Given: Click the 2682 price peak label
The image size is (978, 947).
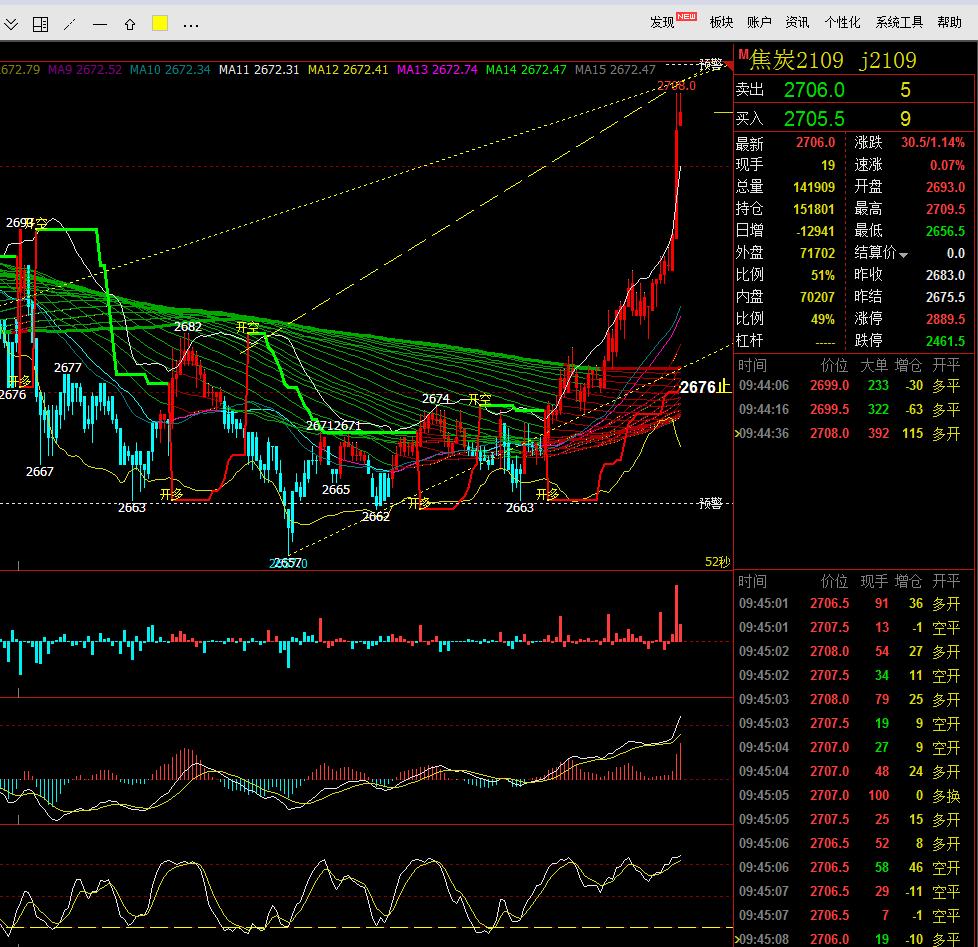Looking at the screenshot, I should [188, 326].
